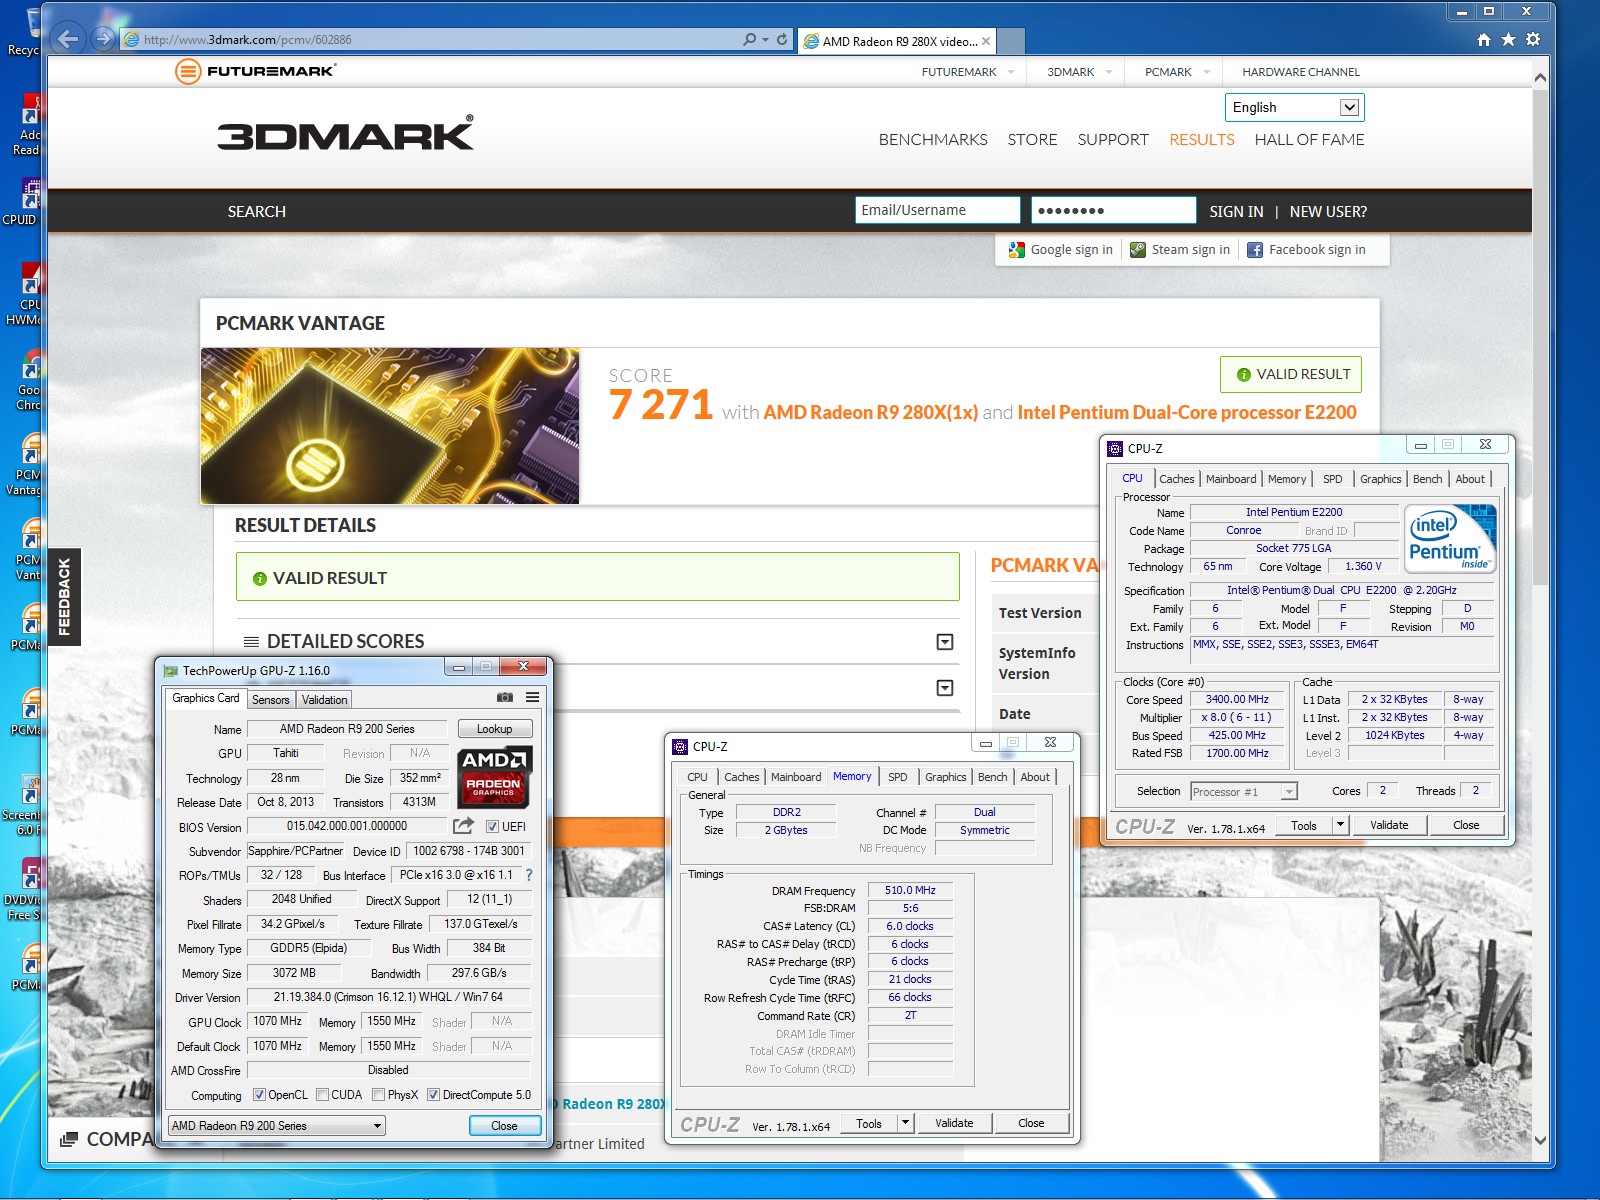The height and width of the screenshot is (1200, 1600).
Task: Click Validate in the CPU-Z CPU window
Action: (1389, 825)
